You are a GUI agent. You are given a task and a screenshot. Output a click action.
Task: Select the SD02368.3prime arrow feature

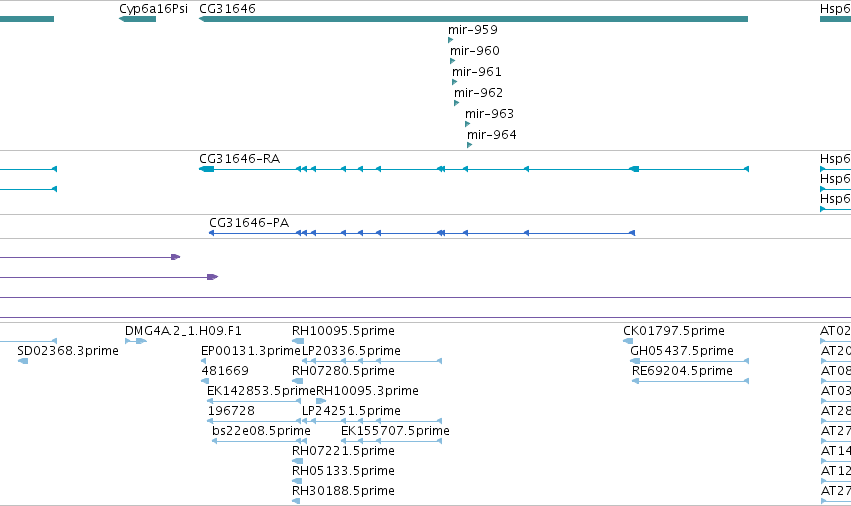23,361
